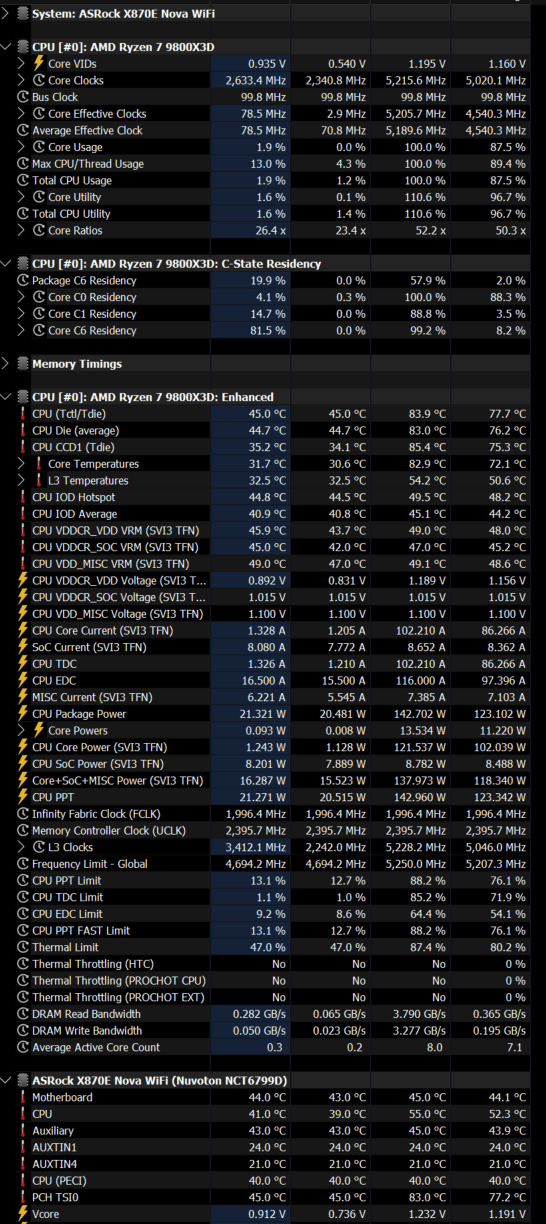Expand the Core C0 Residency row
This screenshot has width=546, height=1224.
22,297
